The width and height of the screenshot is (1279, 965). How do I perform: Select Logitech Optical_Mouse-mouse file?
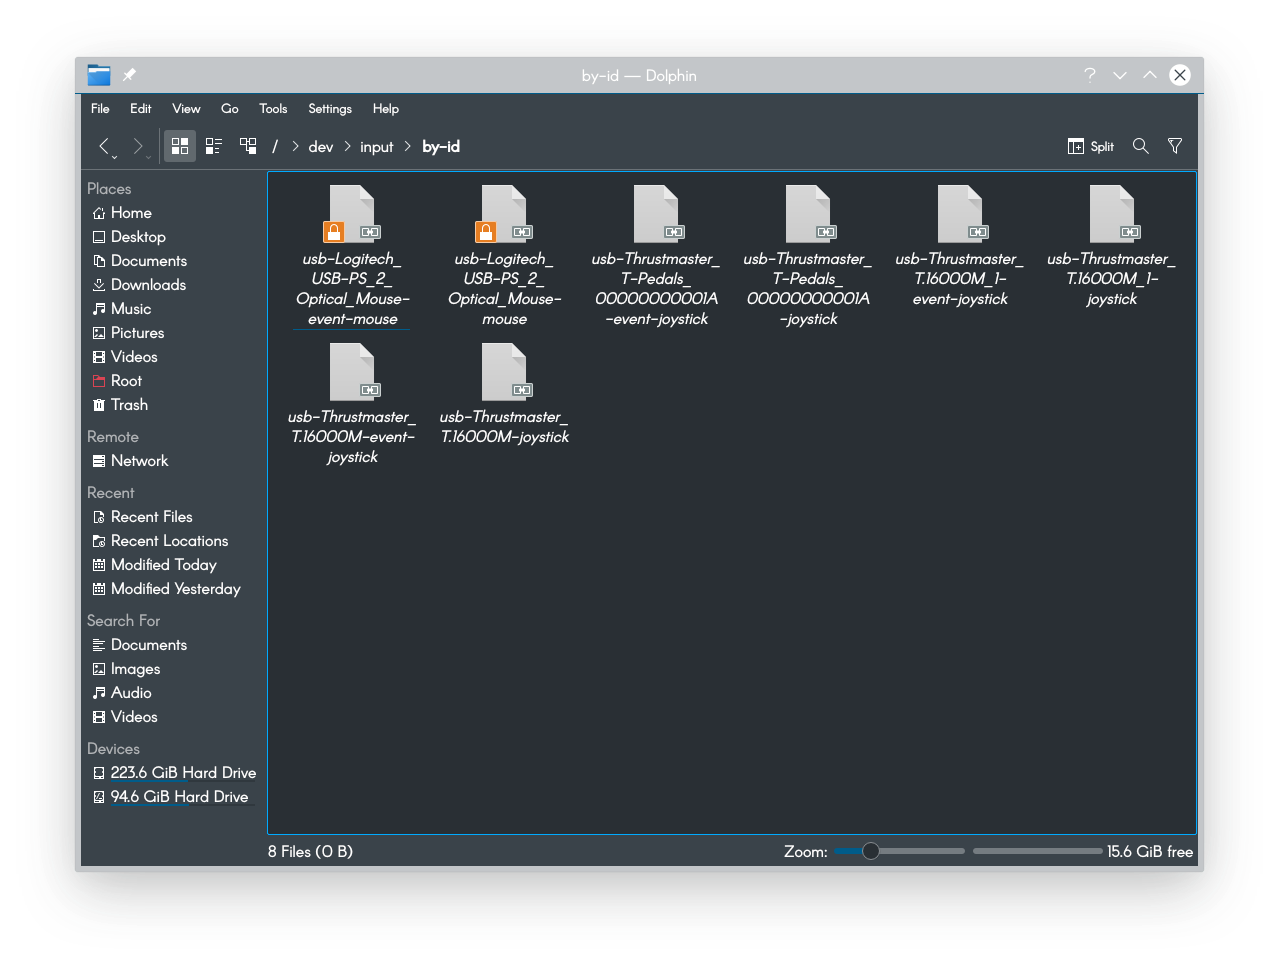(x=504, y=257)
